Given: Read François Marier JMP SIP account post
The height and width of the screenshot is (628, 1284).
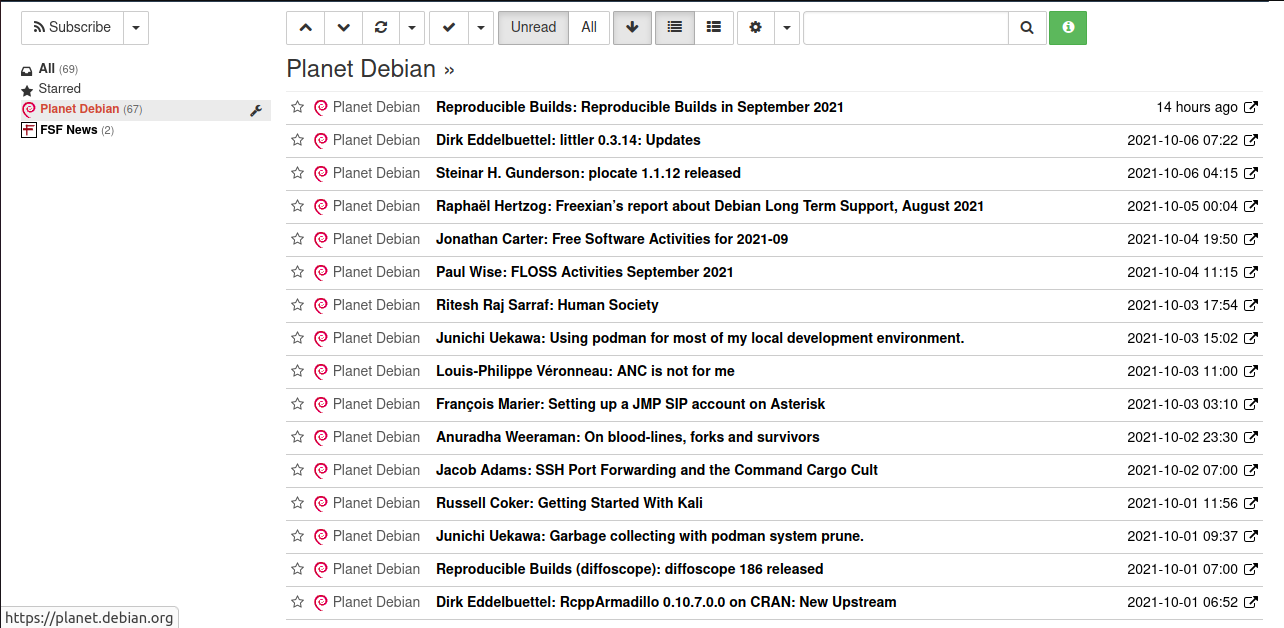Looking at the screenshot, I should (630, 404).
